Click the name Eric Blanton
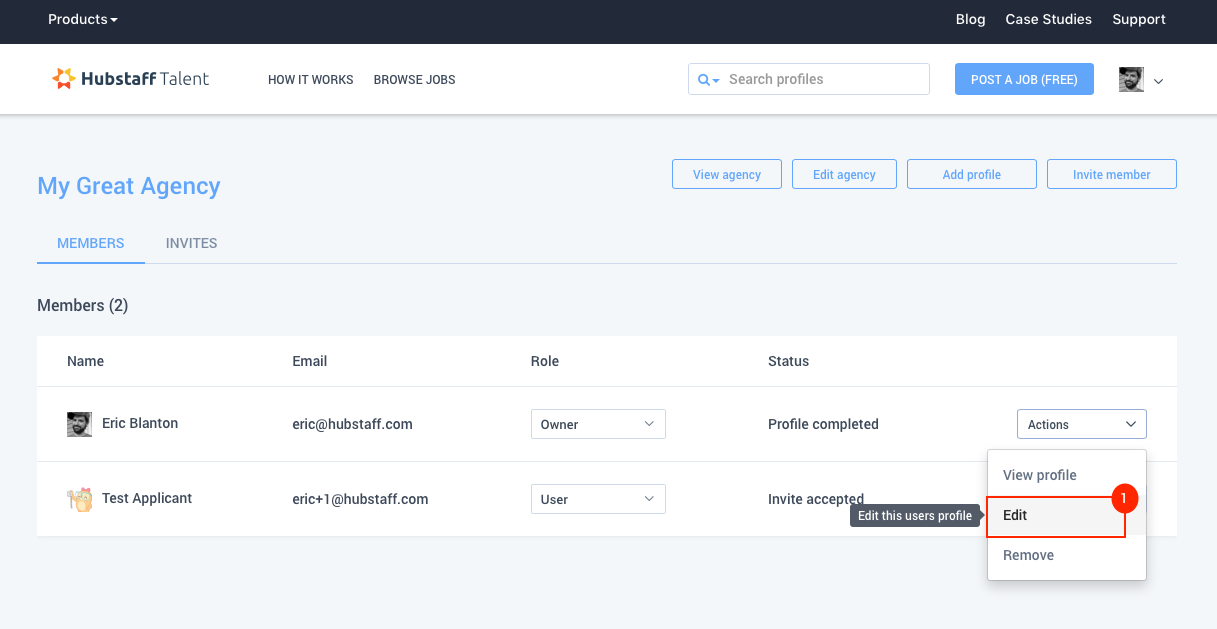The image size is (1217, 629). point(140,423)
